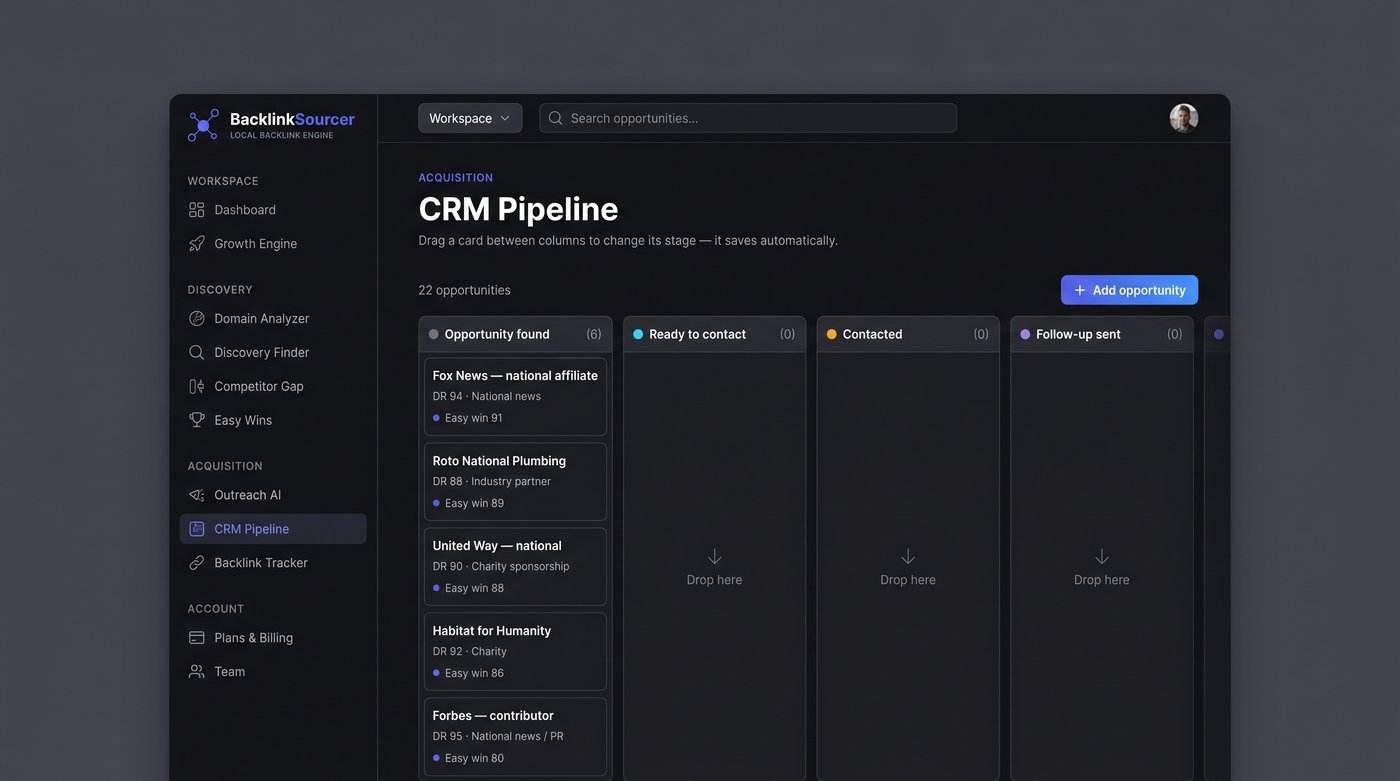Click the CRM Pipeline sidebar icon
The width and height of the screenshot is (1400, 781).
click(197, 530)
